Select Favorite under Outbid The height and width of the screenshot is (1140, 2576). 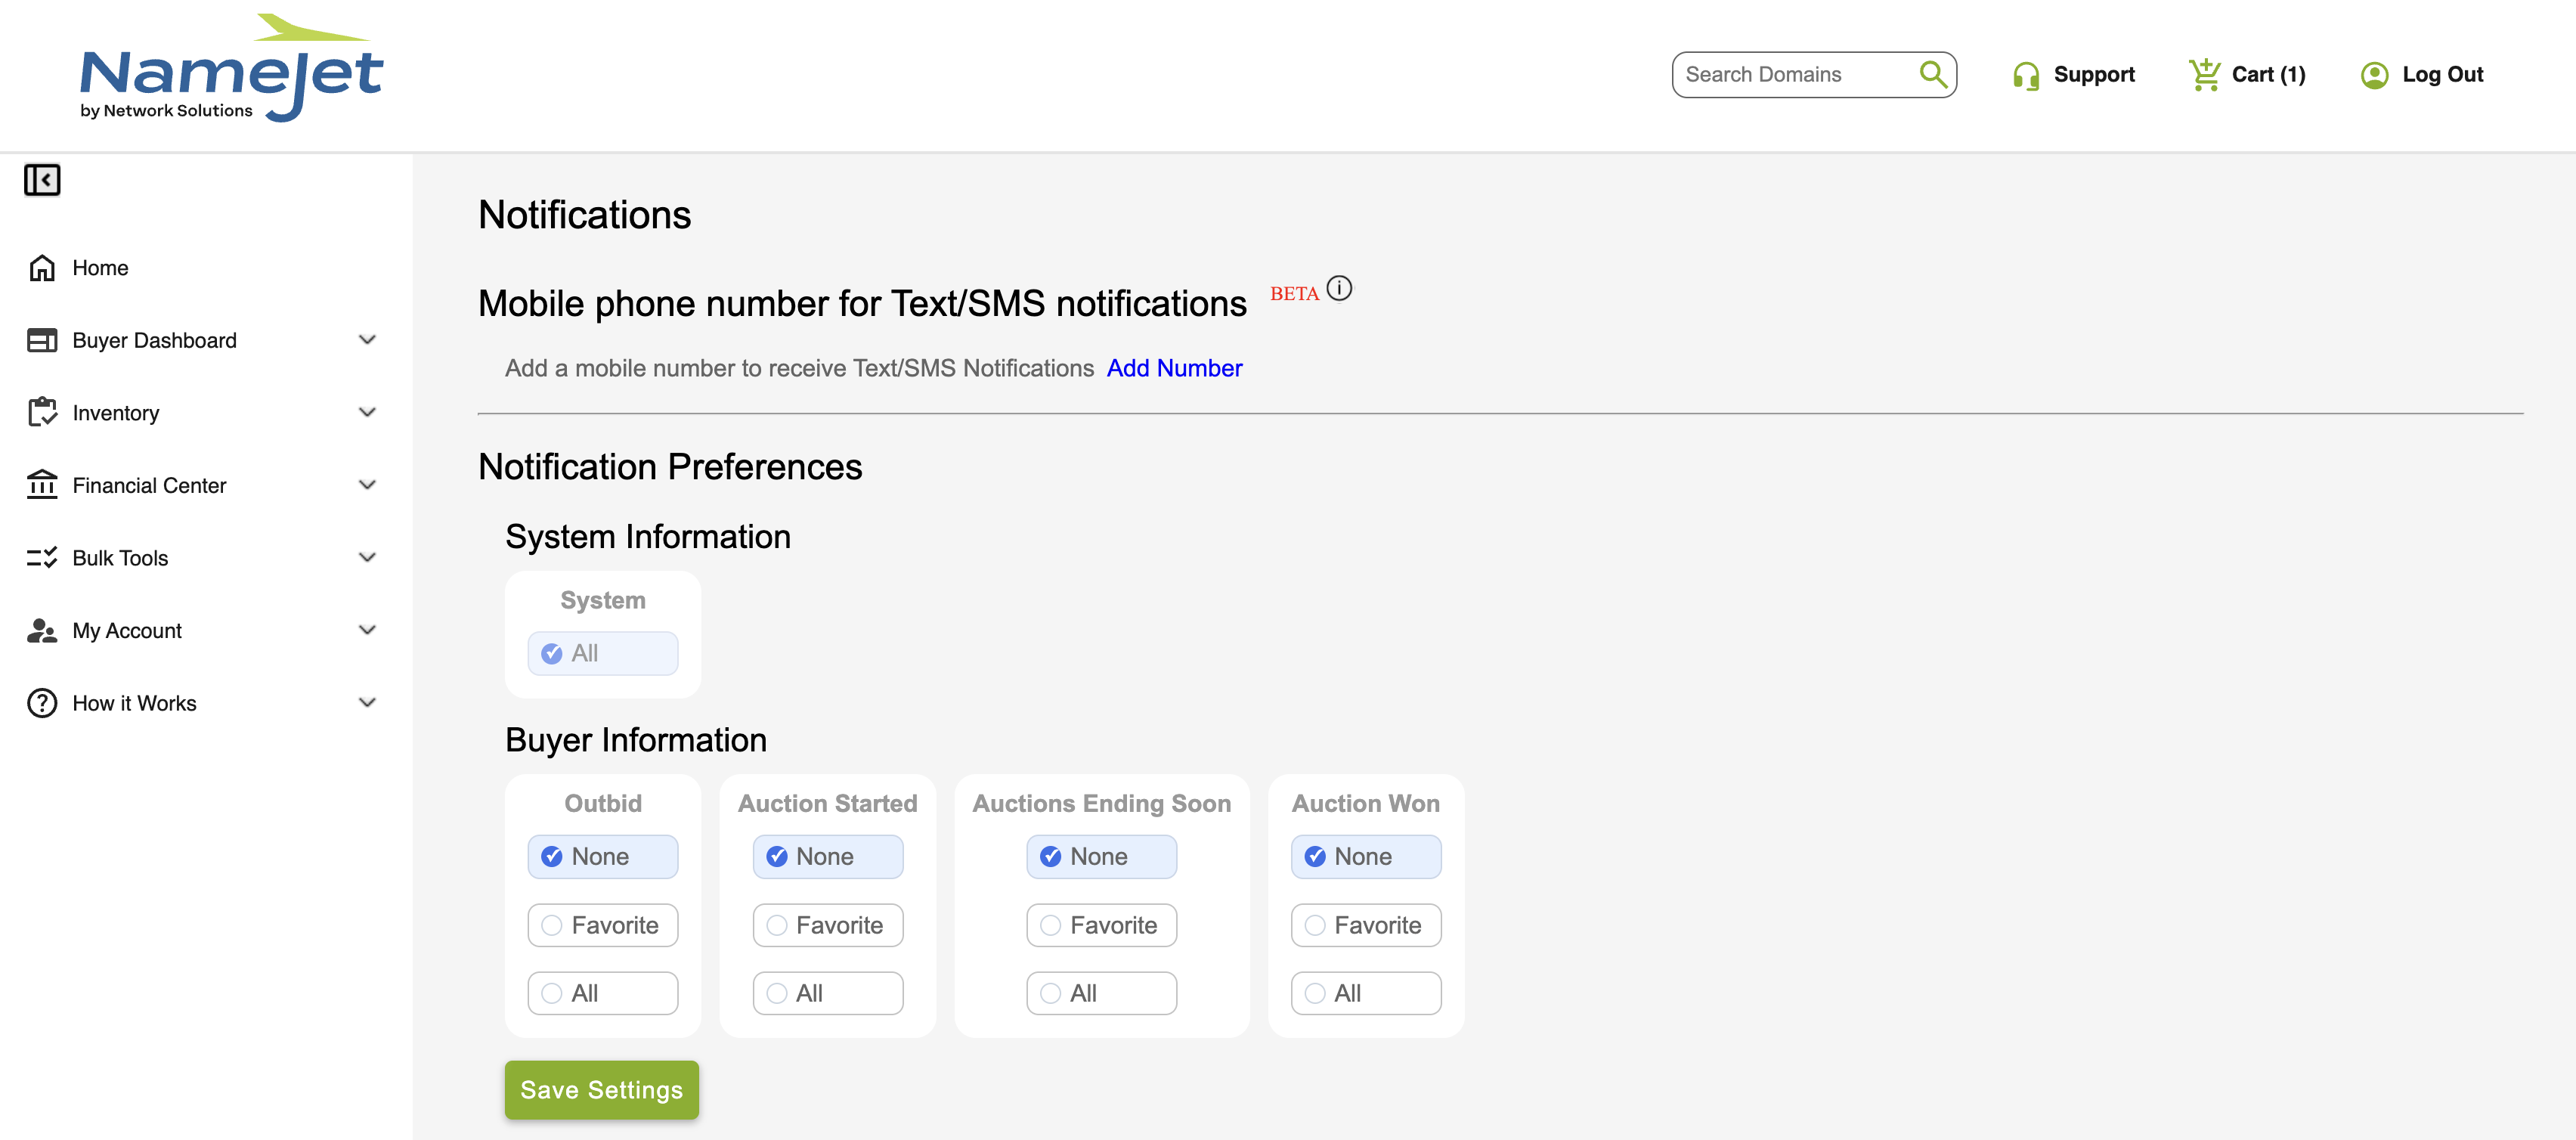(603, 925)
